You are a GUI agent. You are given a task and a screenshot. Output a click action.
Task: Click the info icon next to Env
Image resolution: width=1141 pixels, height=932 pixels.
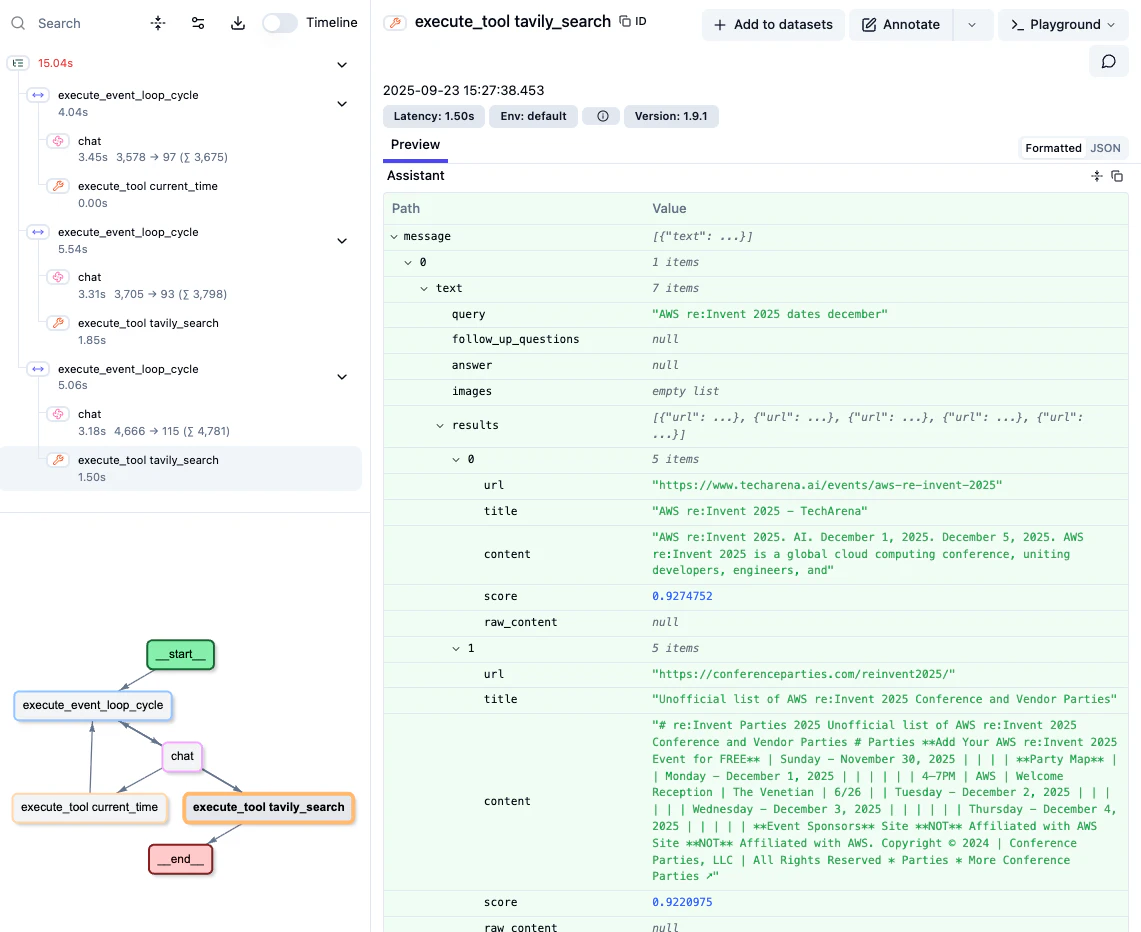pyautogui.click(x=603, y=116)
